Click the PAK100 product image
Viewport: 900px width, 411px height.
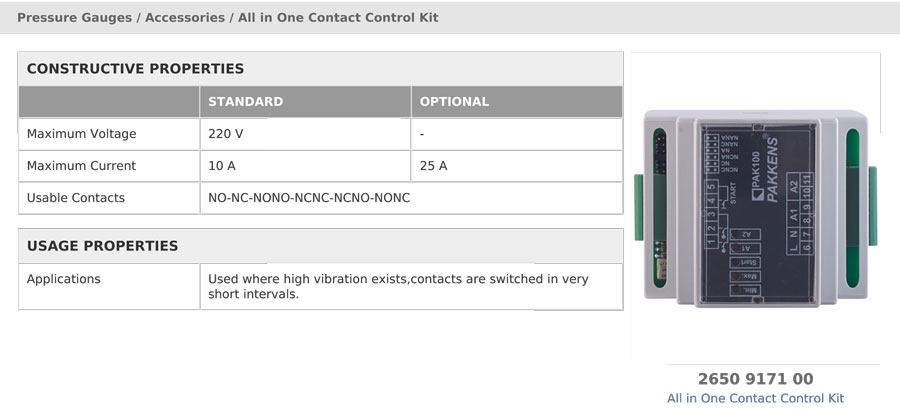(755, 210)
